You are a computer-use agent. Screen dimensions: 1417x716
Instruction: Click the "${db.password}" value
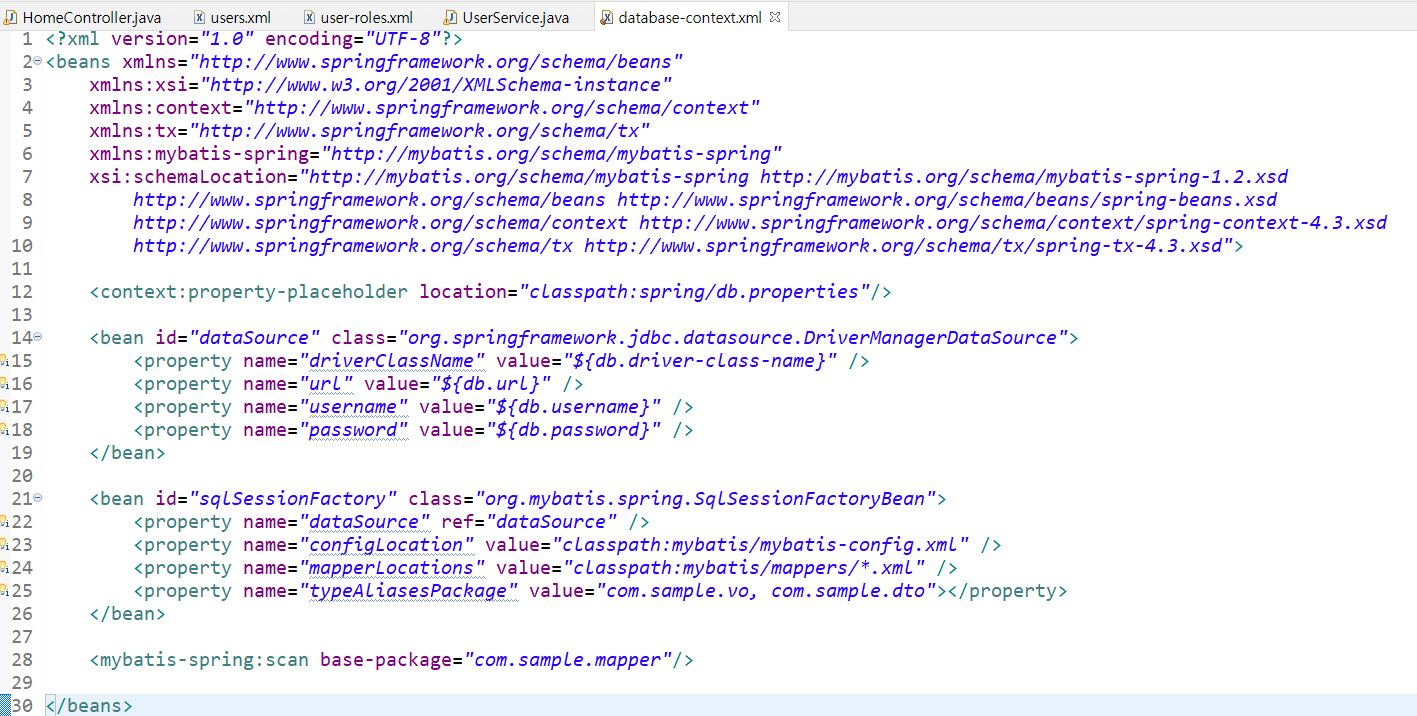[x=576, y=430]
